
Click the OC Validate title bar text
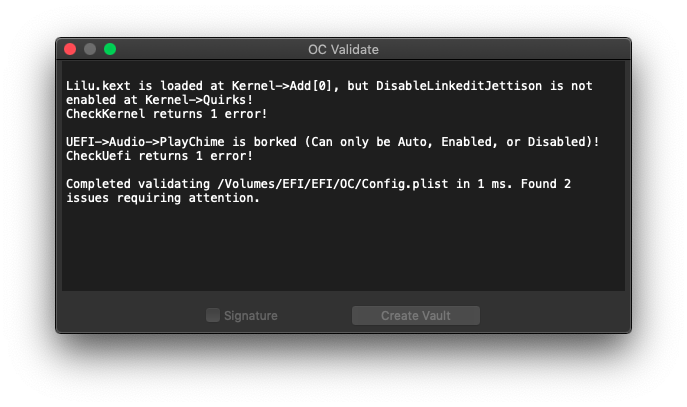tap(343, 50)
